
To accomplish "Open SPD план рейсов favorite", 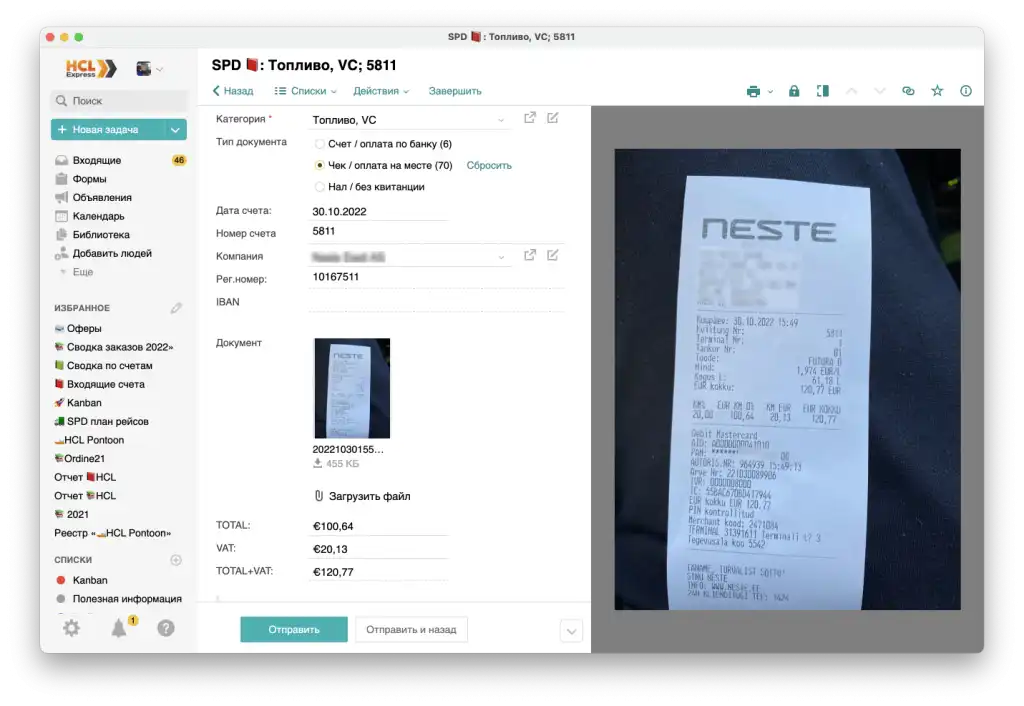I will coord(101,421).
